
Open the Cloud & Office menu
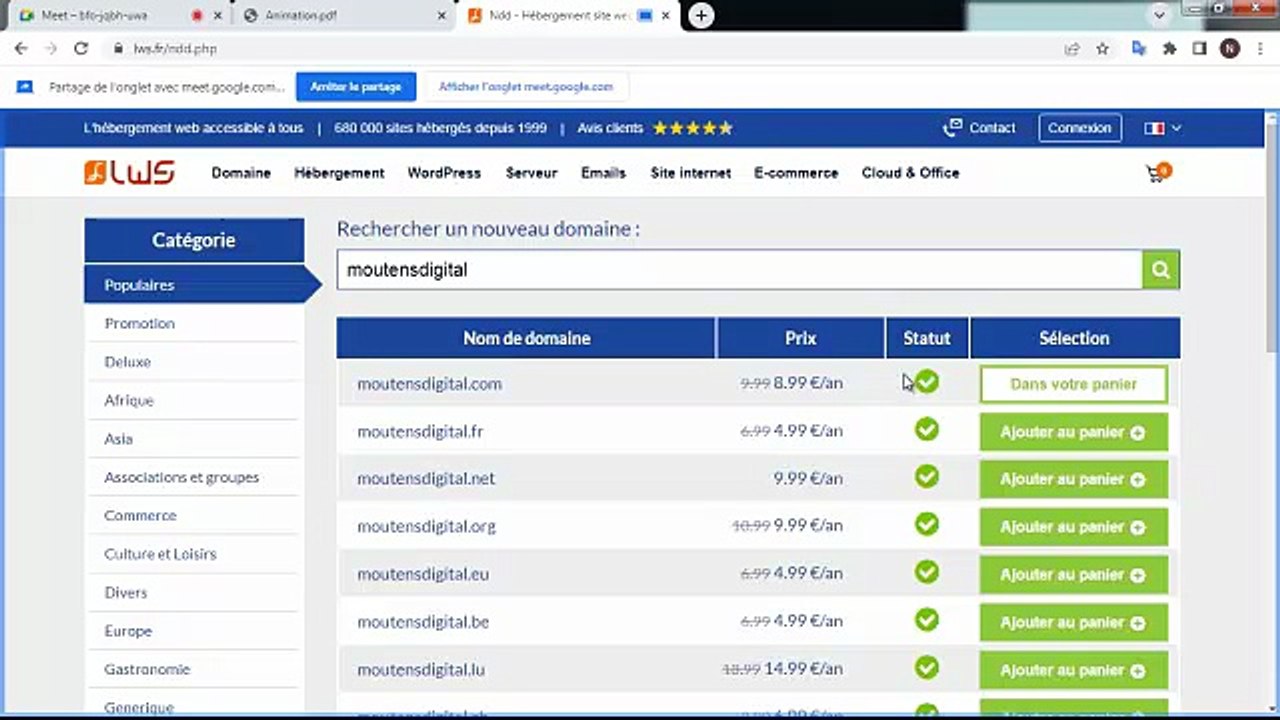point(910,173)
